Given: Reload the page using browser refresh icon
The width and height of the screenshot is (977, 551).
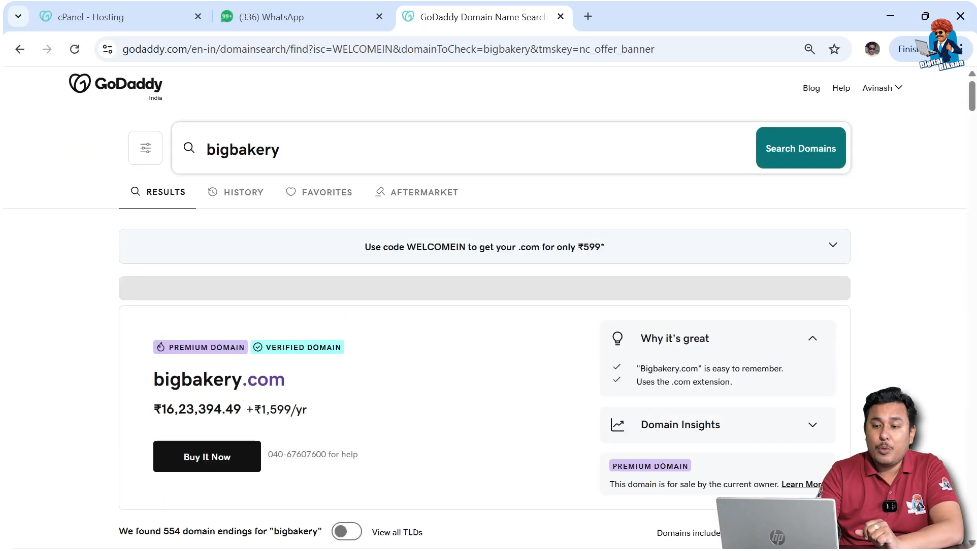Looking at the screenshot, I should pos(74,49).
